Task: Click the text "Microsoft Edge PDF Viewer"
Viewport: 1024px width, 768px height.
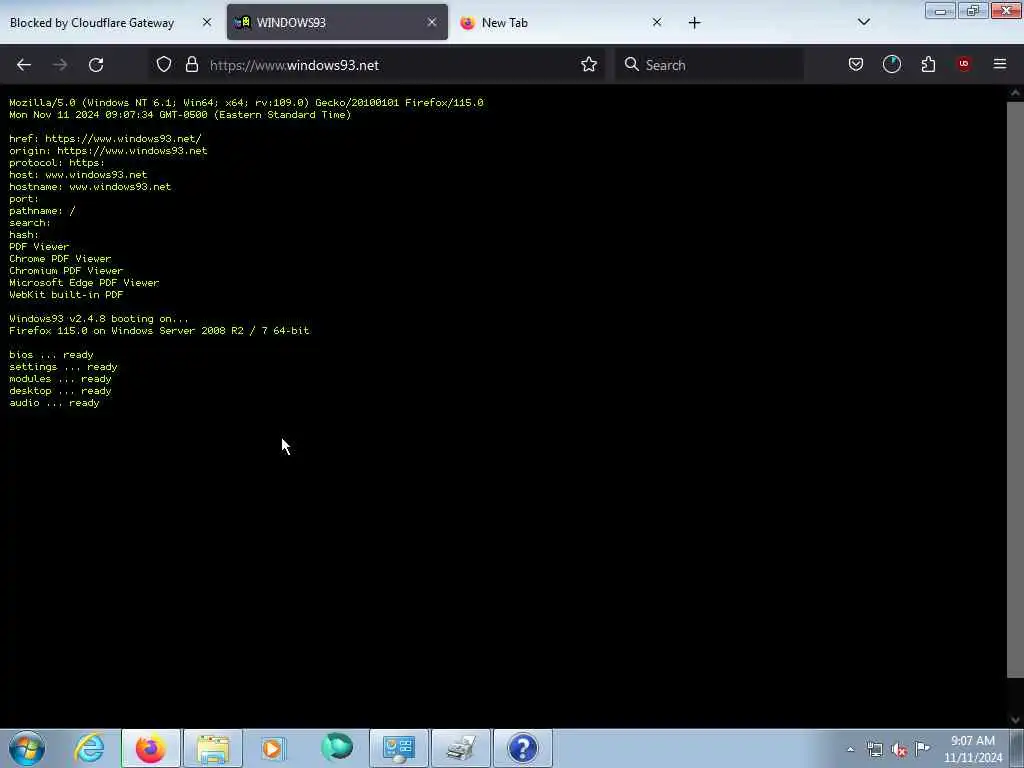Action: pos(84,283)
